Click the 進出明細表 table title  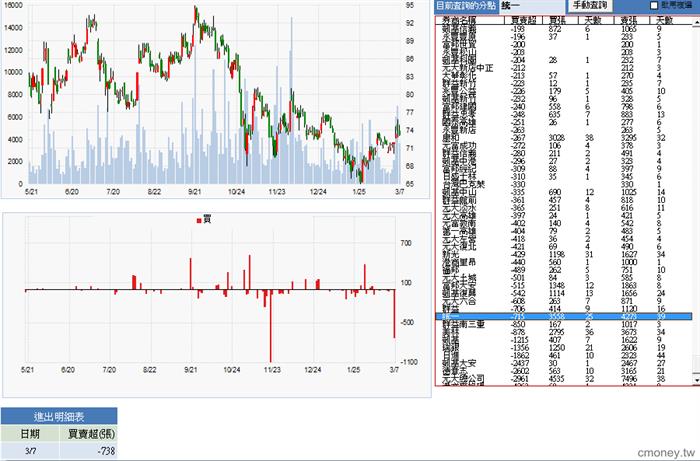point(59,416)
